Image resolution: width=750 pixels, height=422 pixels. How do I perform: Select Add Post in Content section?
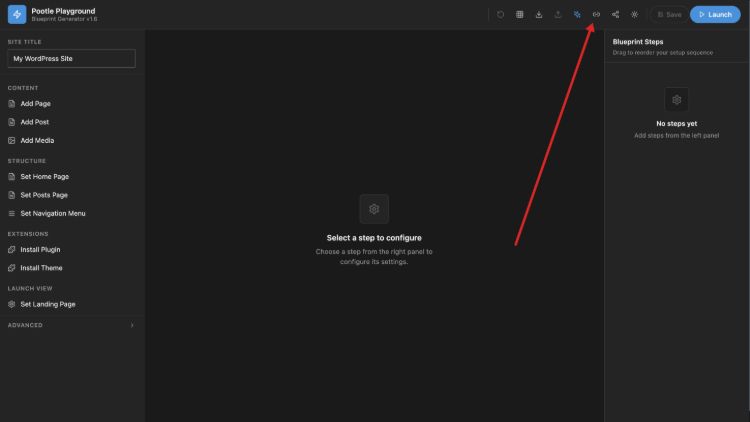tap(71, 122)
